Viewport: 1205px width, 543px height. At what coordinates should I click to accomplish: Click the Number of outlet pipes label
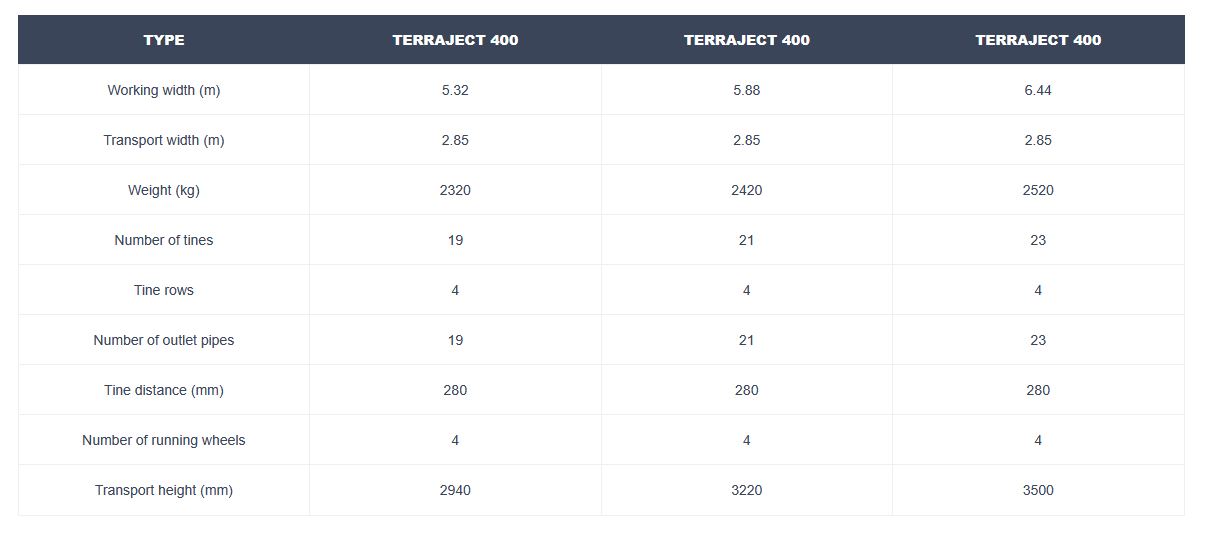coord(164,340)
